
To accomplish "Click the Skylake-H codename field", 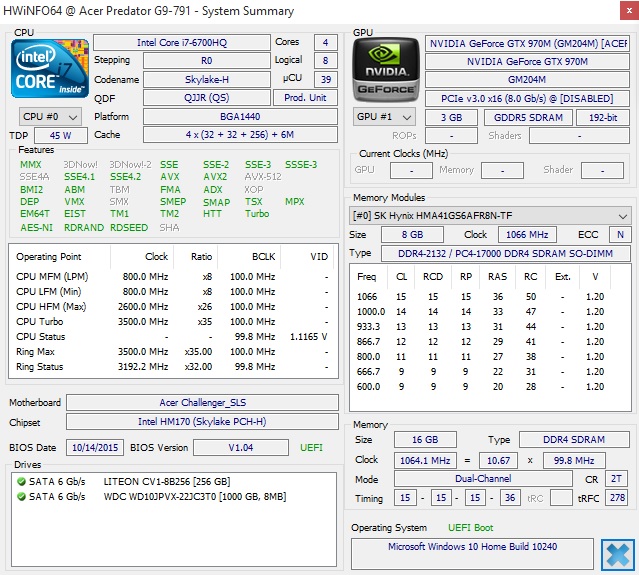I will tap(207, 79).
